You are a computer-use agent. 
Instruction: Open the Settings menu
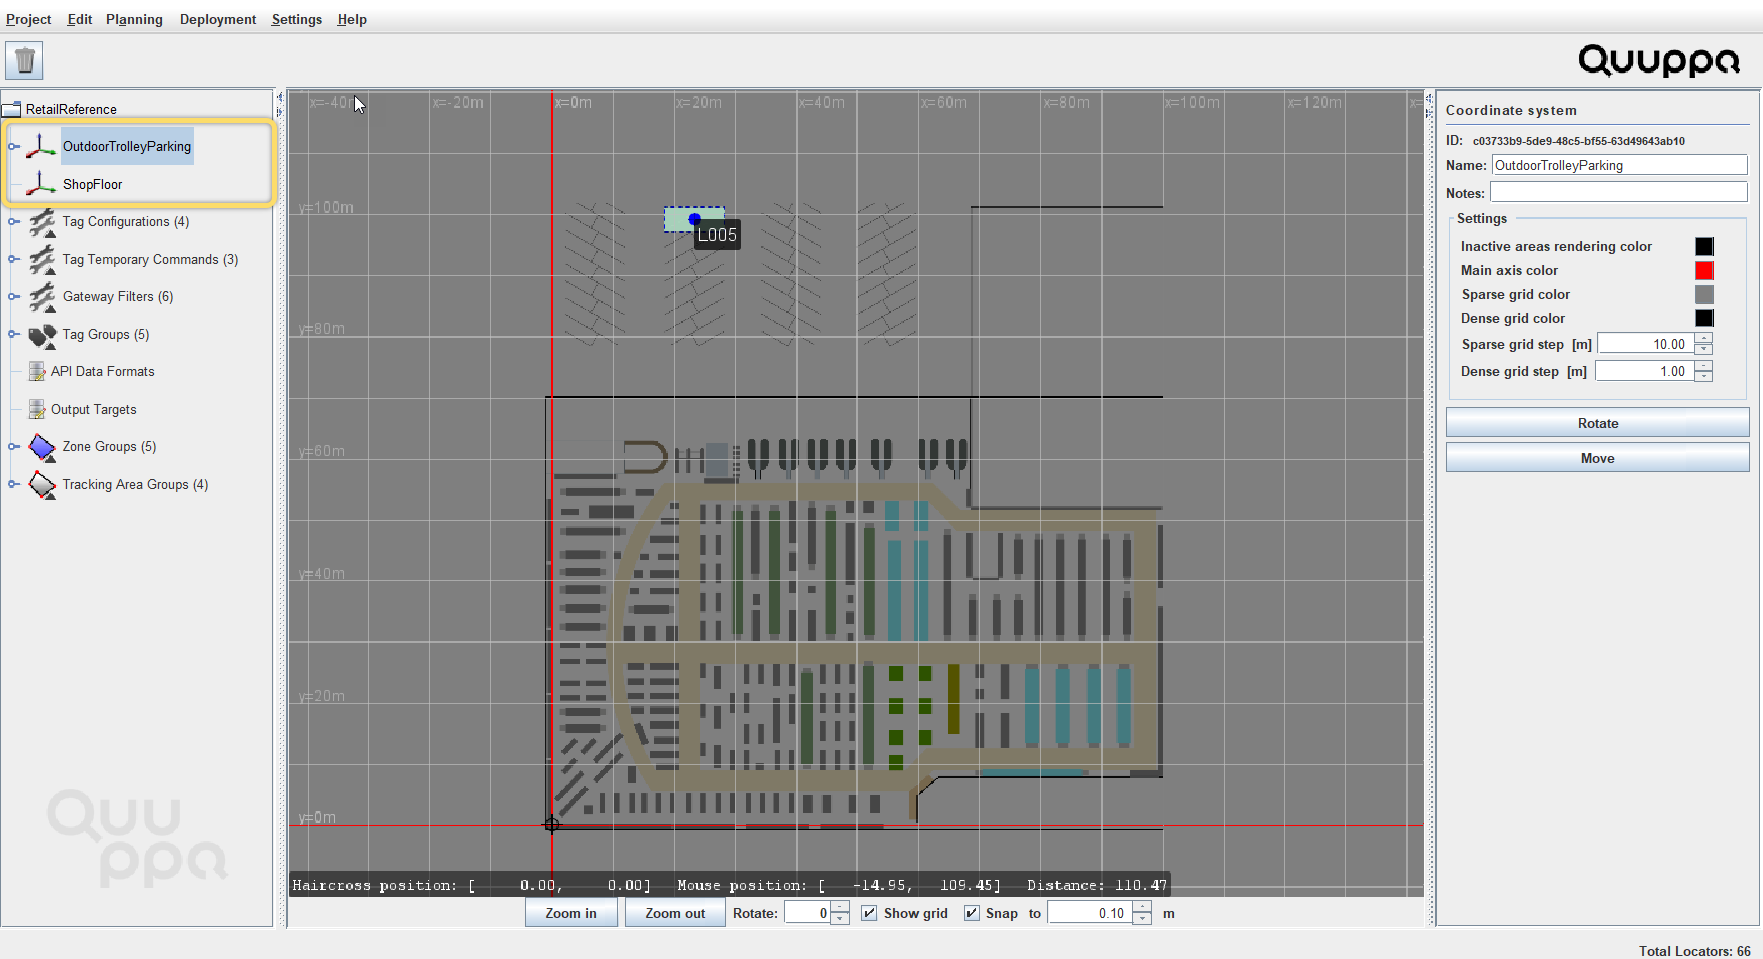click(297, 19)
